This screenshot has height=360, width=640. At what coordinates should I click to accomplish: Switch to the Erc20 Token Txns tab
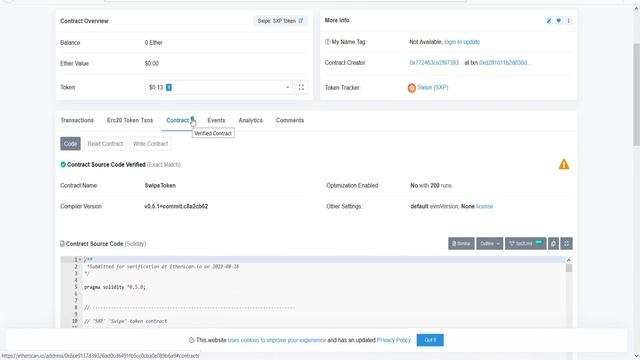click(x=130, y=120)
